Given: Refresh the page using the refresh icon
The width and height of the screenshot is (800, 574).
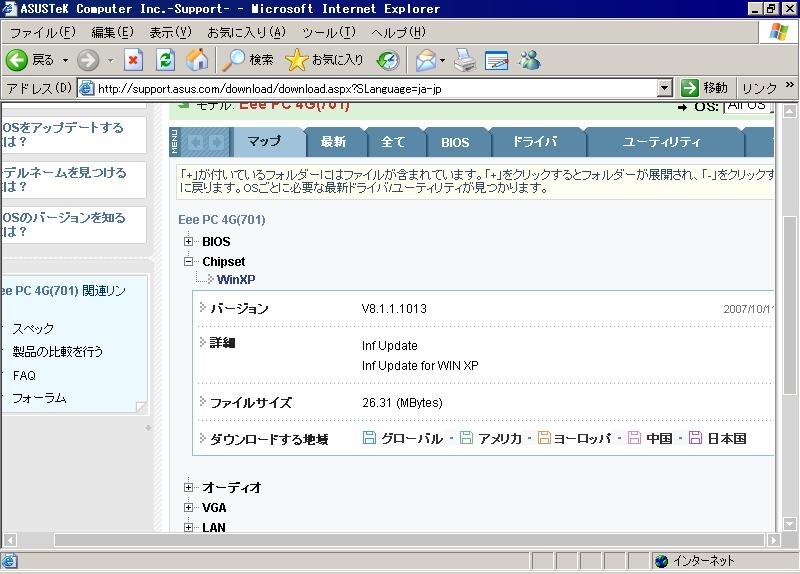Looking at the screenshot, I should pyautogui.click(x=165, y=60).
